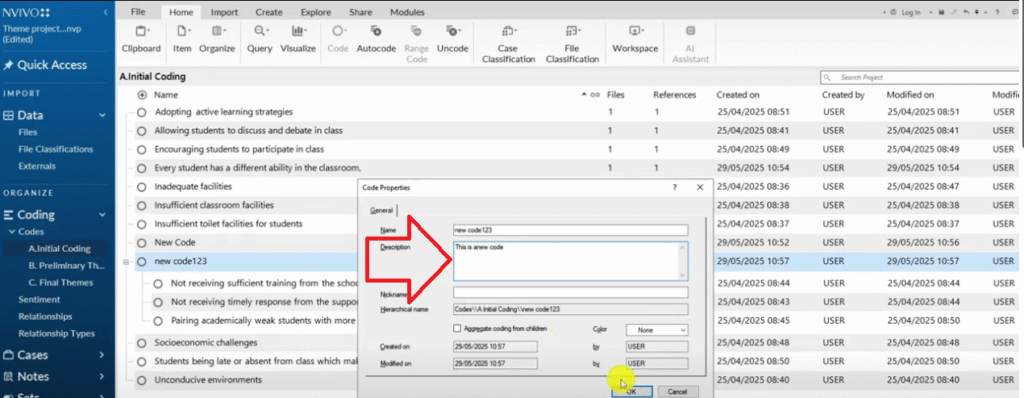Click the help icon in Code Properties dialog
This screenshot has height=398, width=1024.
pyautogui.click(x=675, y=187)
